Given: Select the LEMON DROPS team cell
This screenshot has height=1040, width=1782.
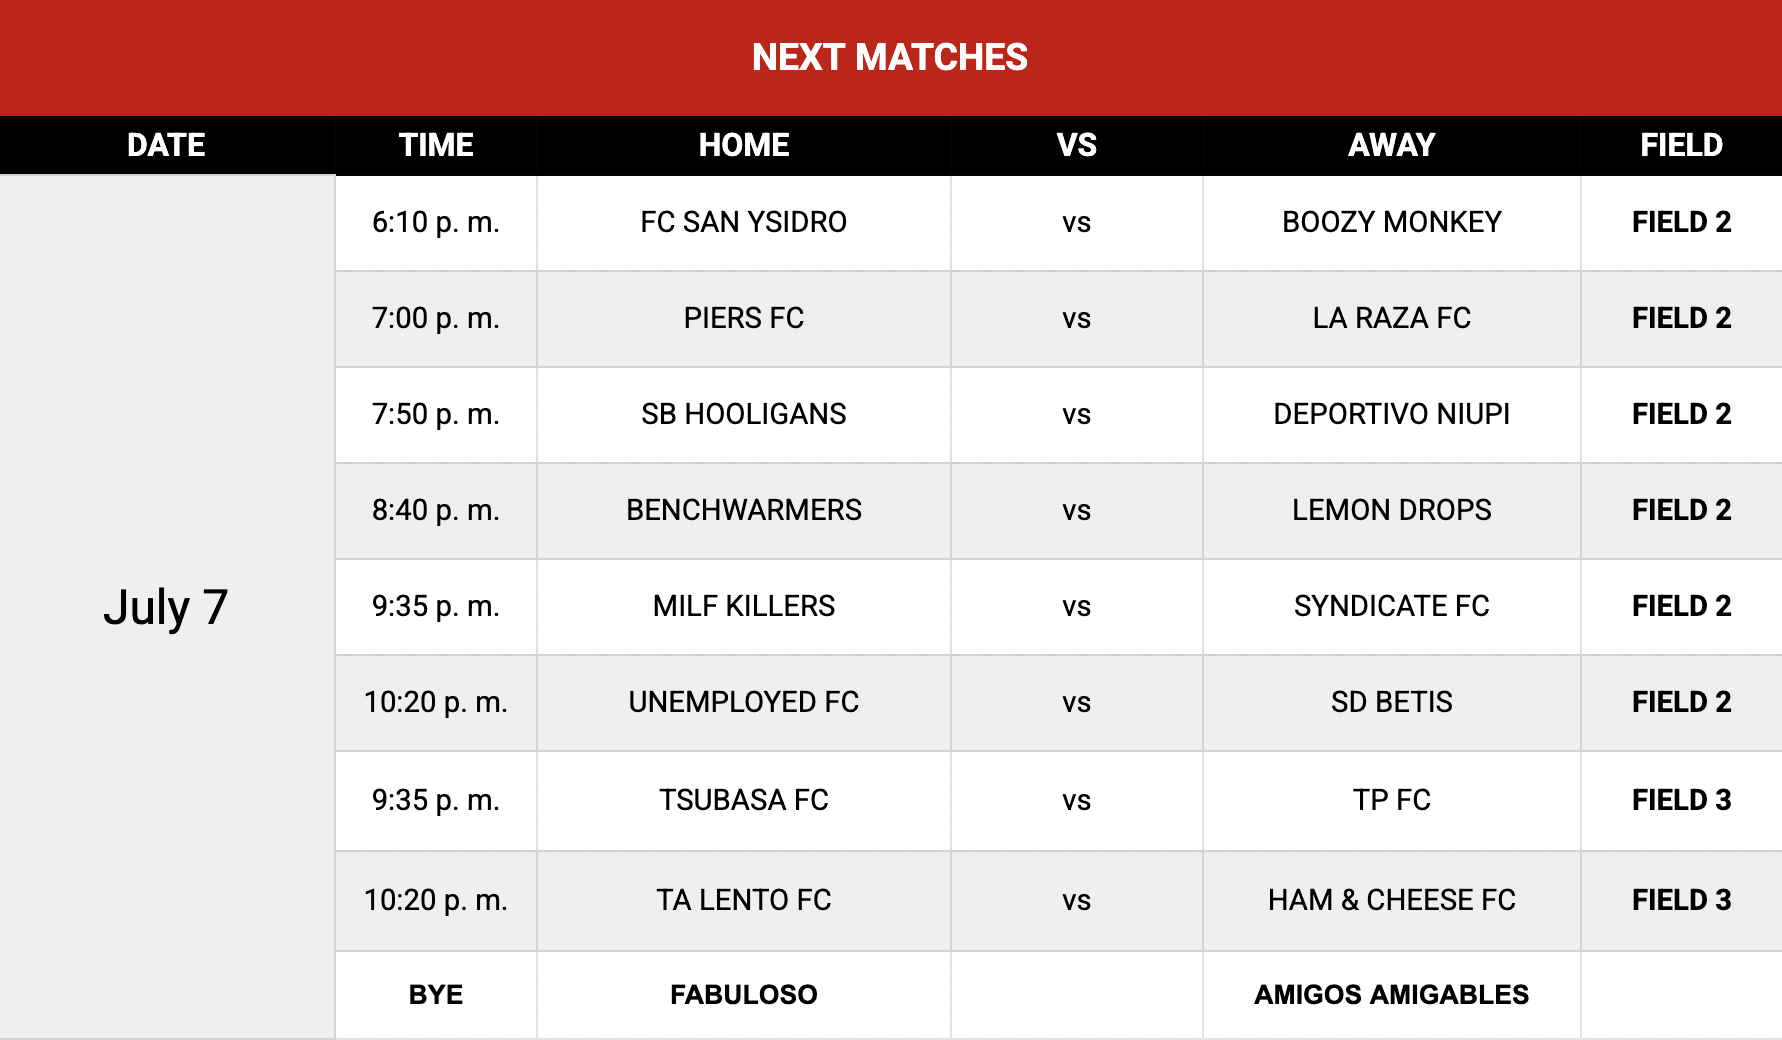Looking at the screenshot, I should click(x=1391, y=510).
